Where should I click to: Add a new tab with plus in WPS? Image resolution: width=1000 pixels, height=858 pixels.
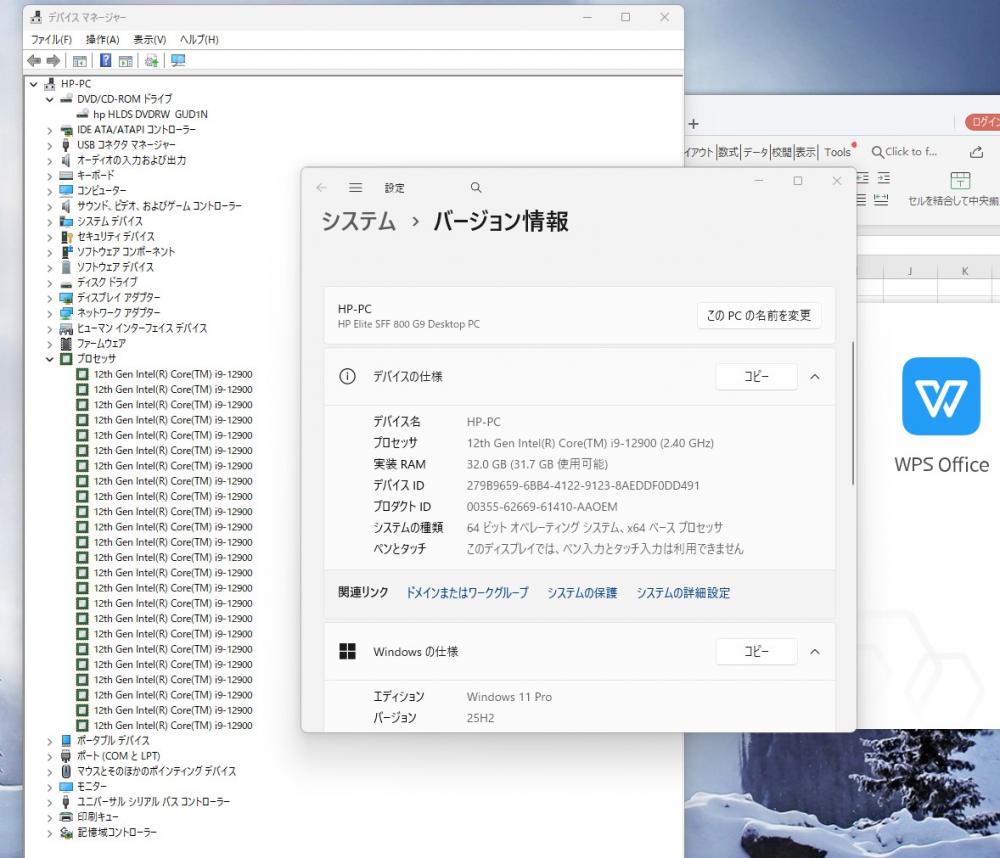693,124
